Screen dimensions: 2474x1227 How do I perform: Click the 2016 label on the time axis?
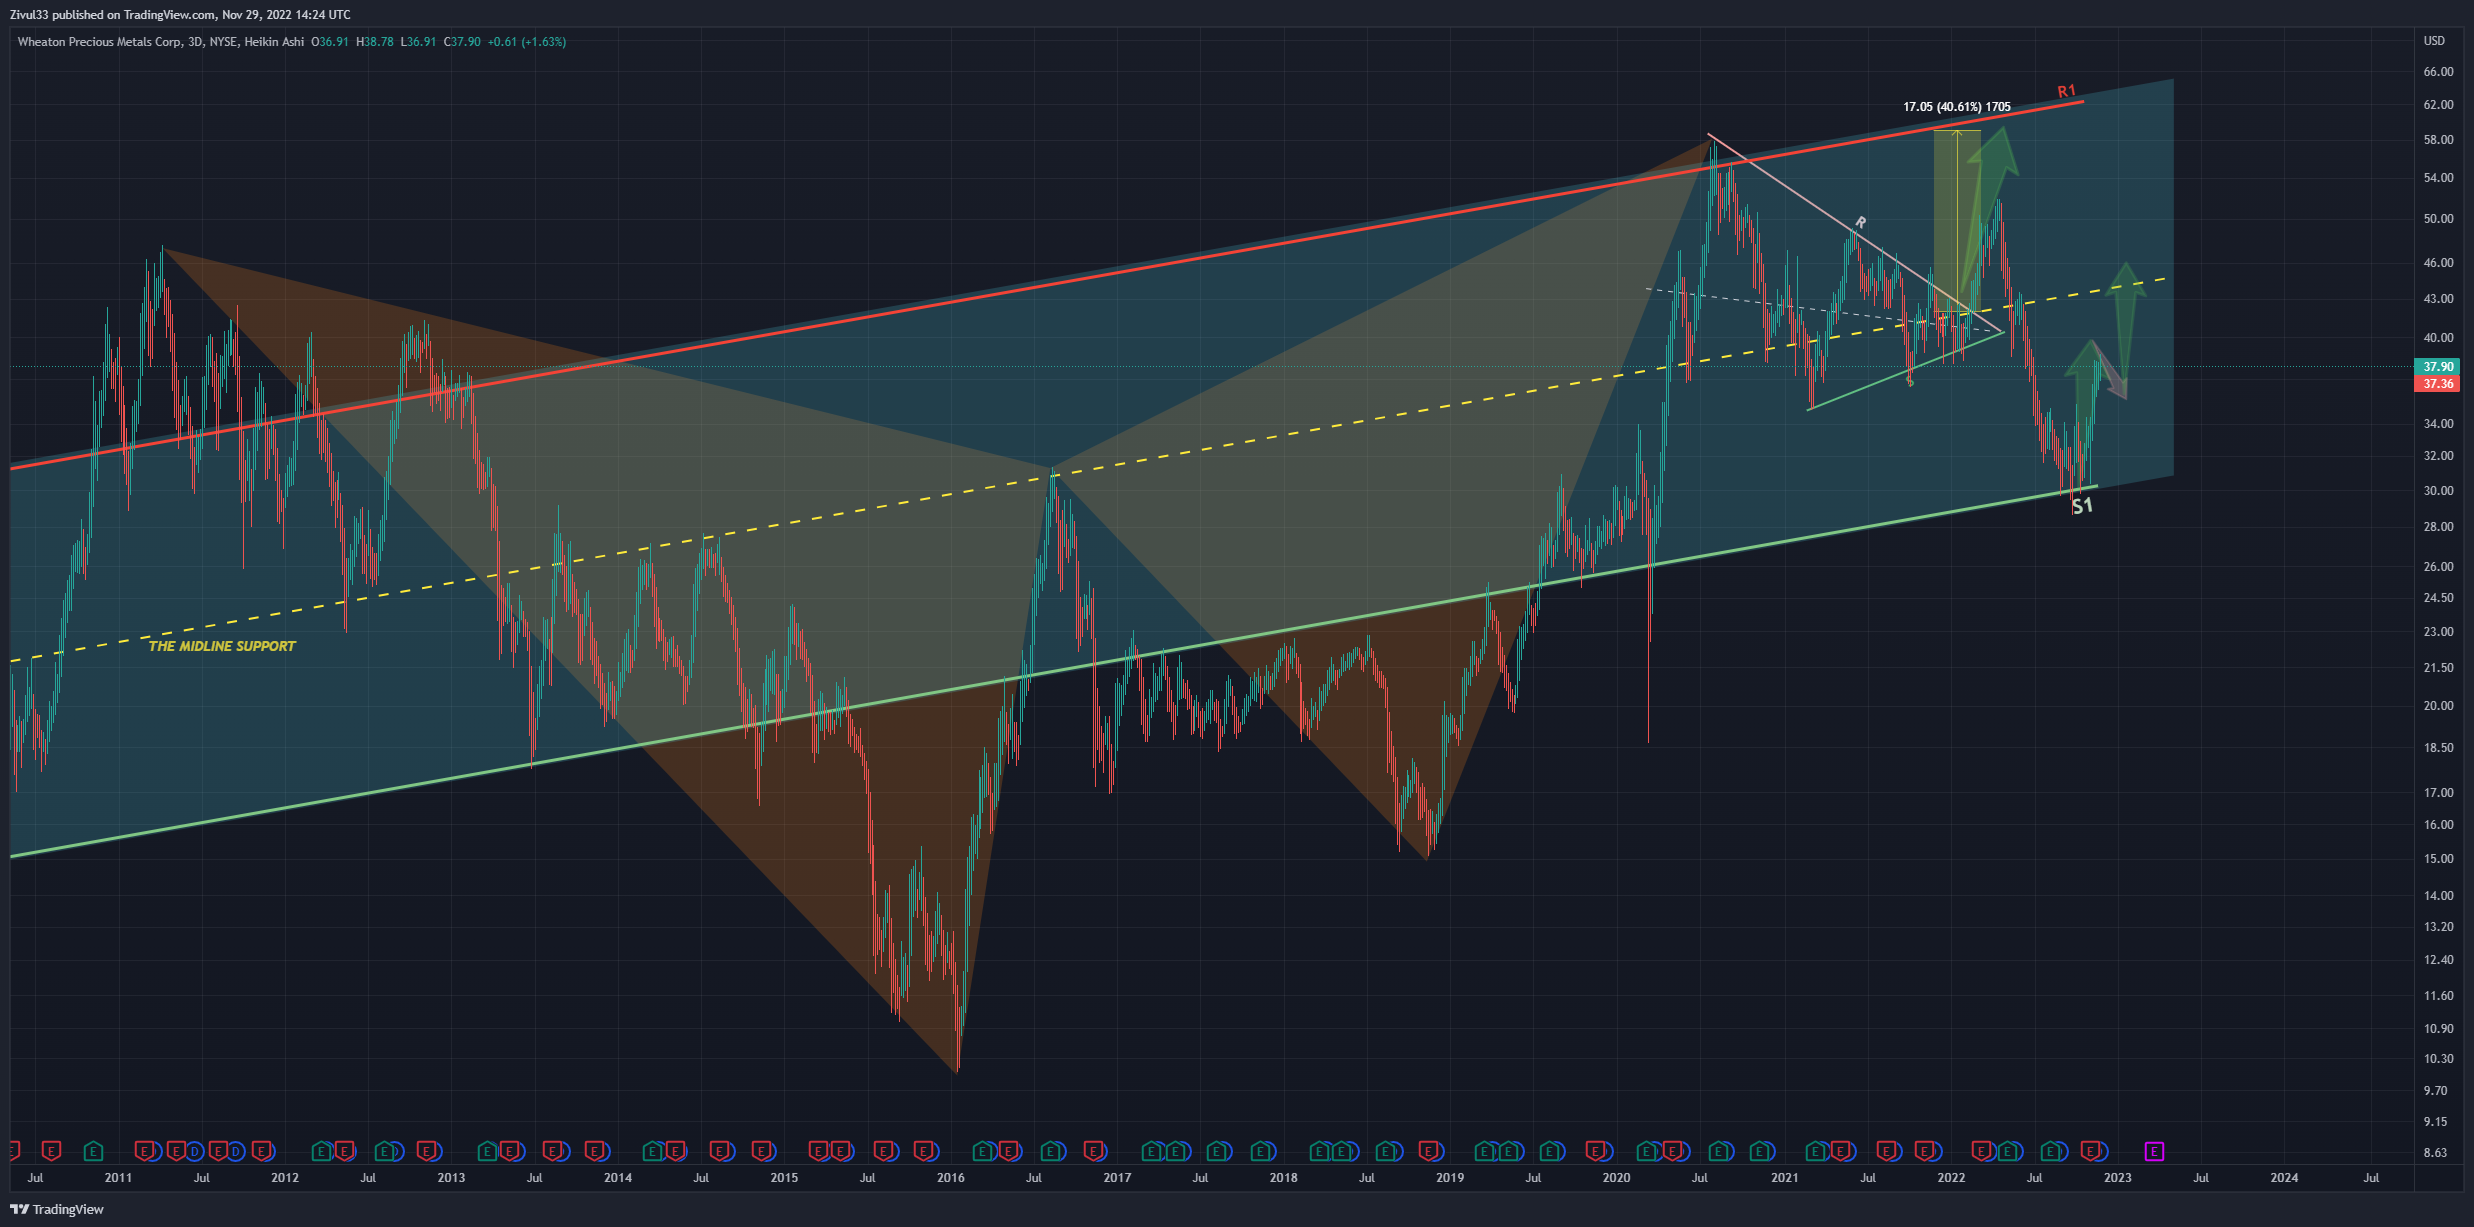(951, 1177)
